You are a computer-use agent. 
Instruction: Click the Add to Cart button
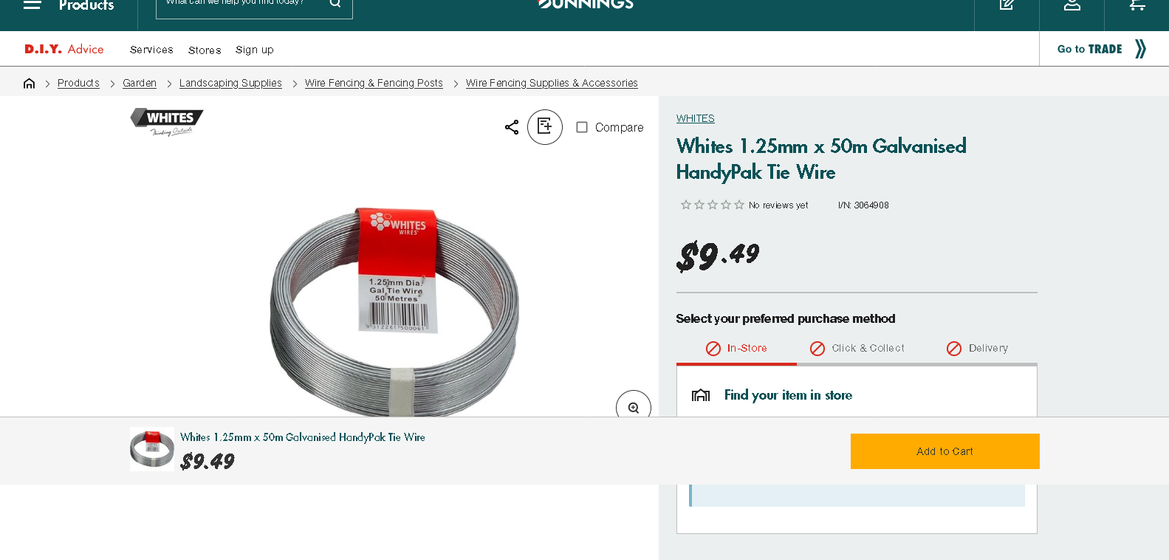pyautogui.click(x=945, y=451)
